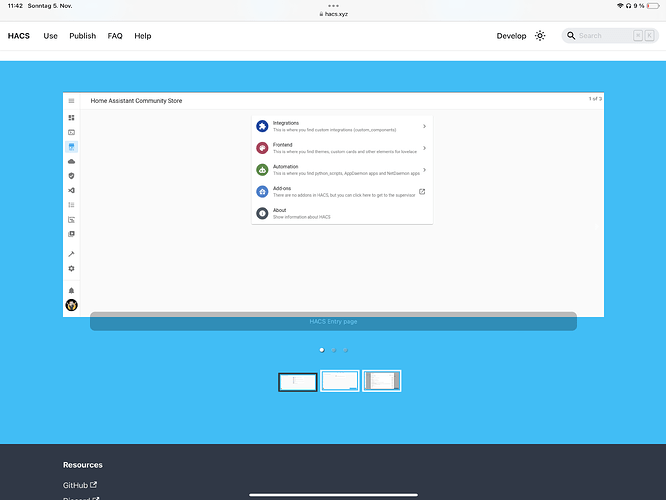
Task: Click the Overview dashboard grid icon in sidebar
Action: (x=71, y=118)
